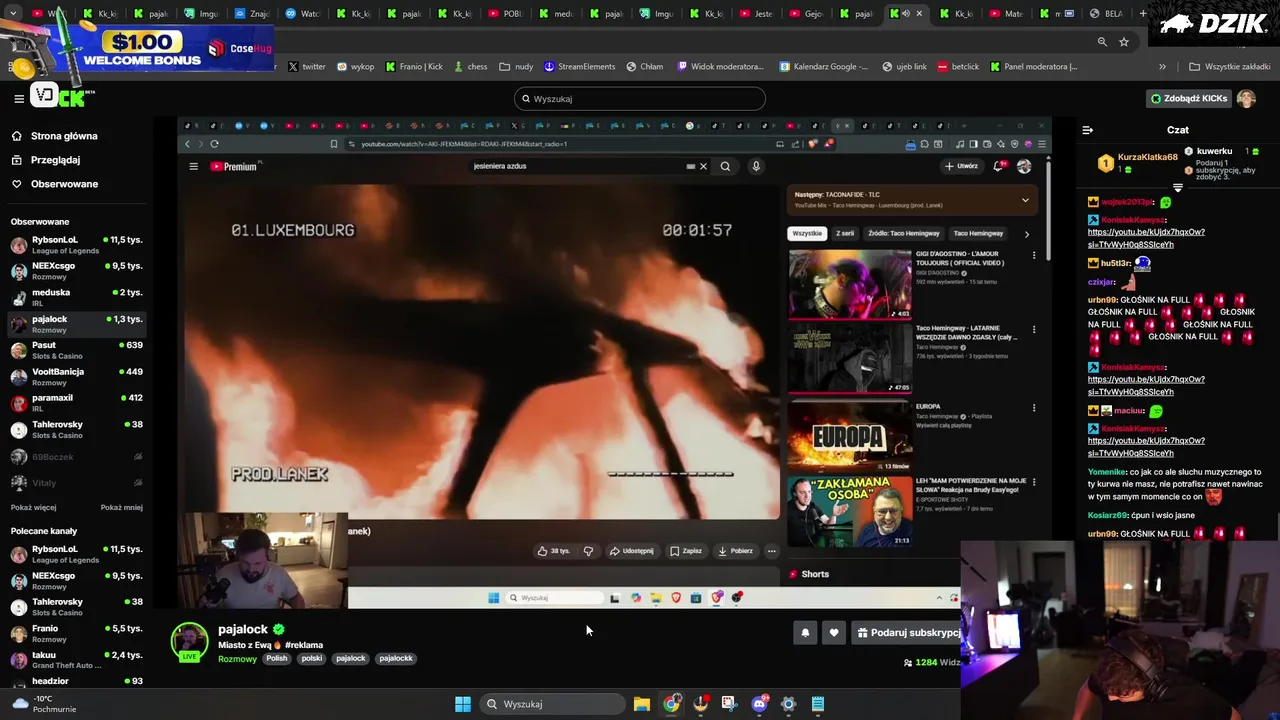Click the Zdobądź KICKs button
1280x720 pixels.
coord(1189,99)
